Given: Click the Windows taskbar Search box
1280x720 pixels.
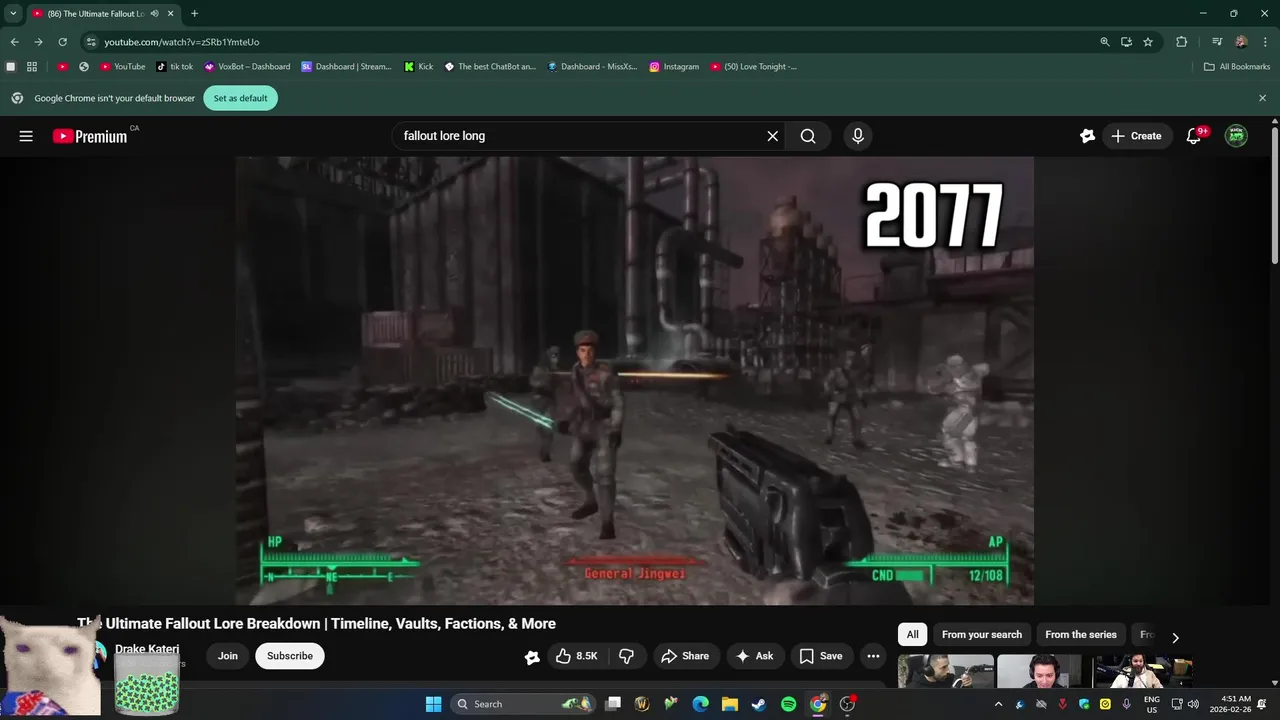Looking at the screenshot, I should 523,704.
